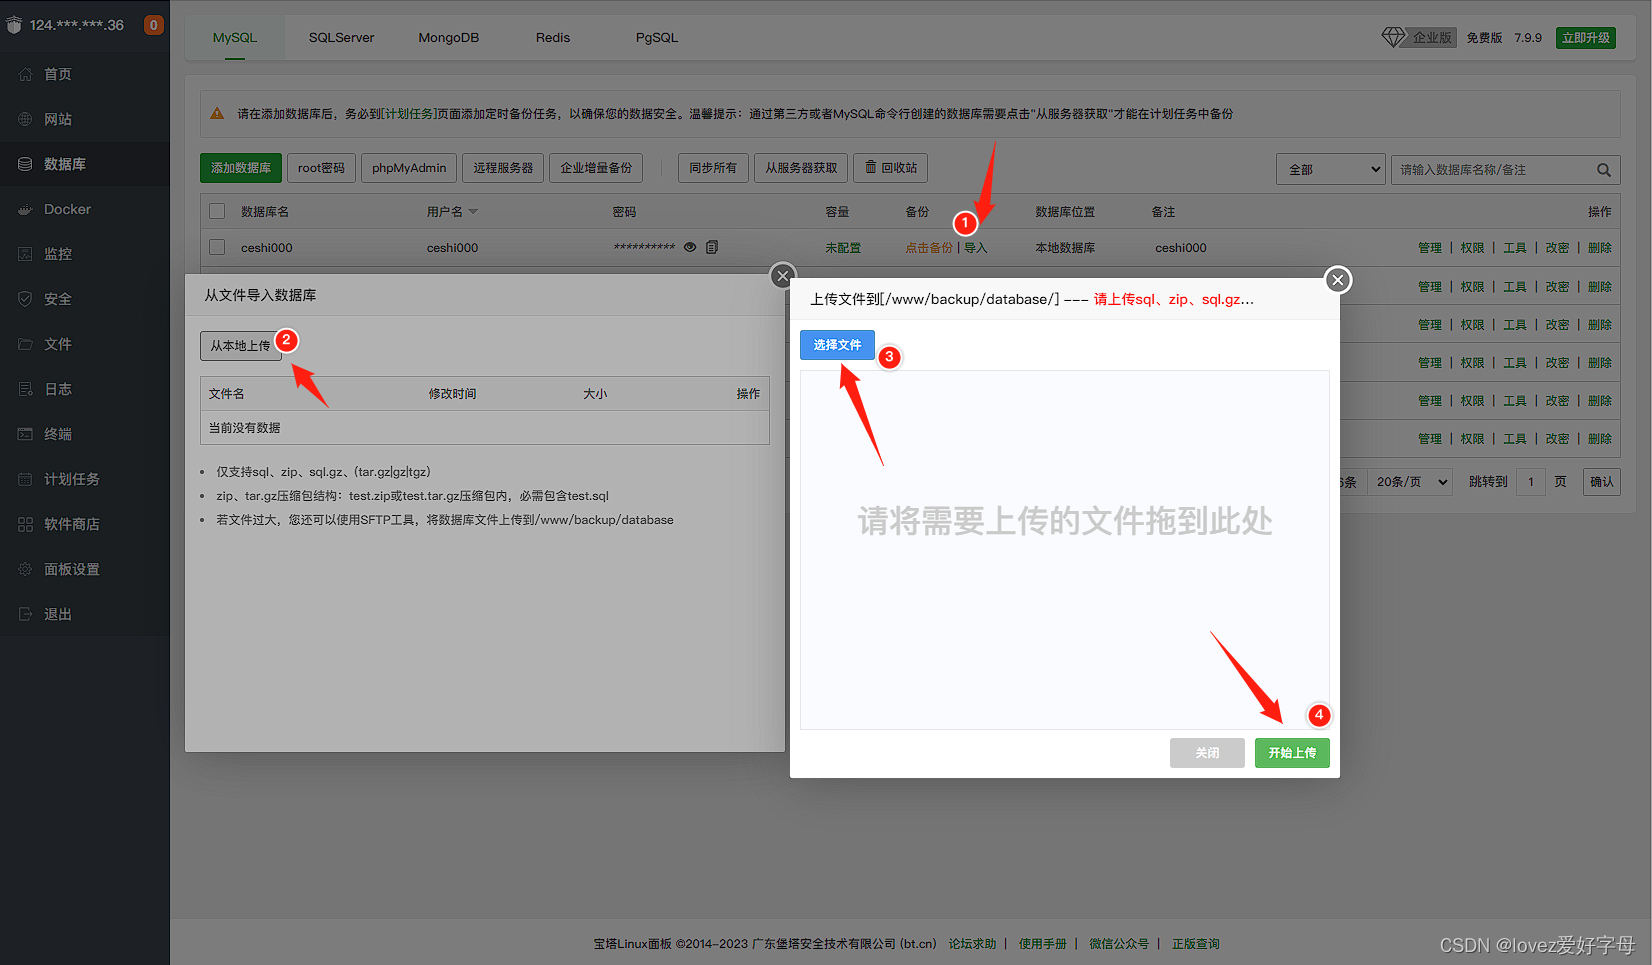Open the 正版查询 footer link
The height and width of the screenshot is (965, 1652).
[1196, 944]
